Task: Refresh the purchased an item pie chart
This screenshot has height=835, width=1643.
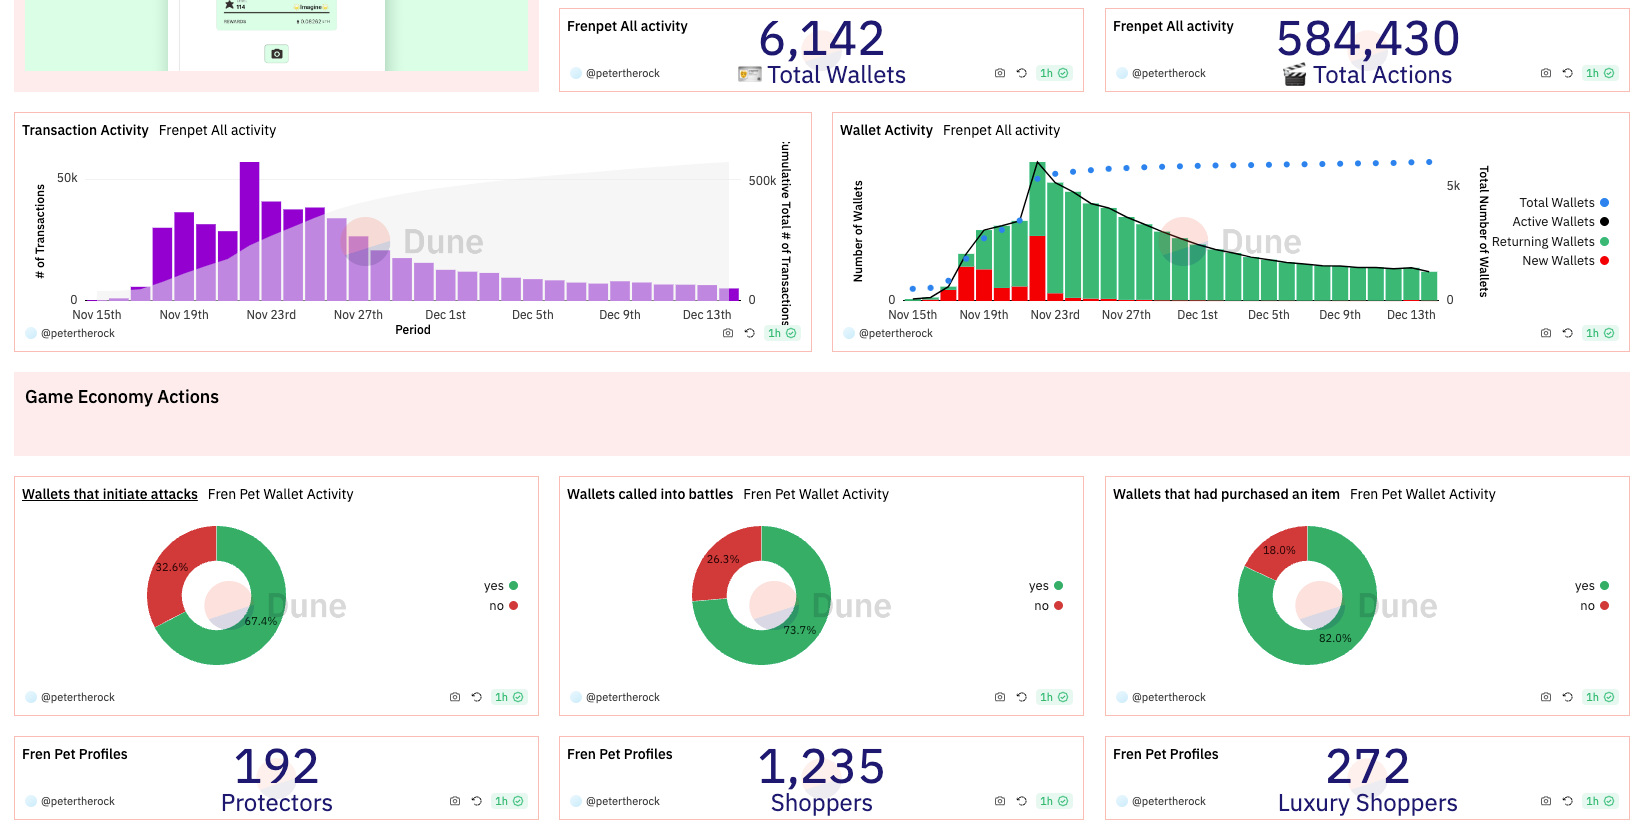Action: 1568,697
